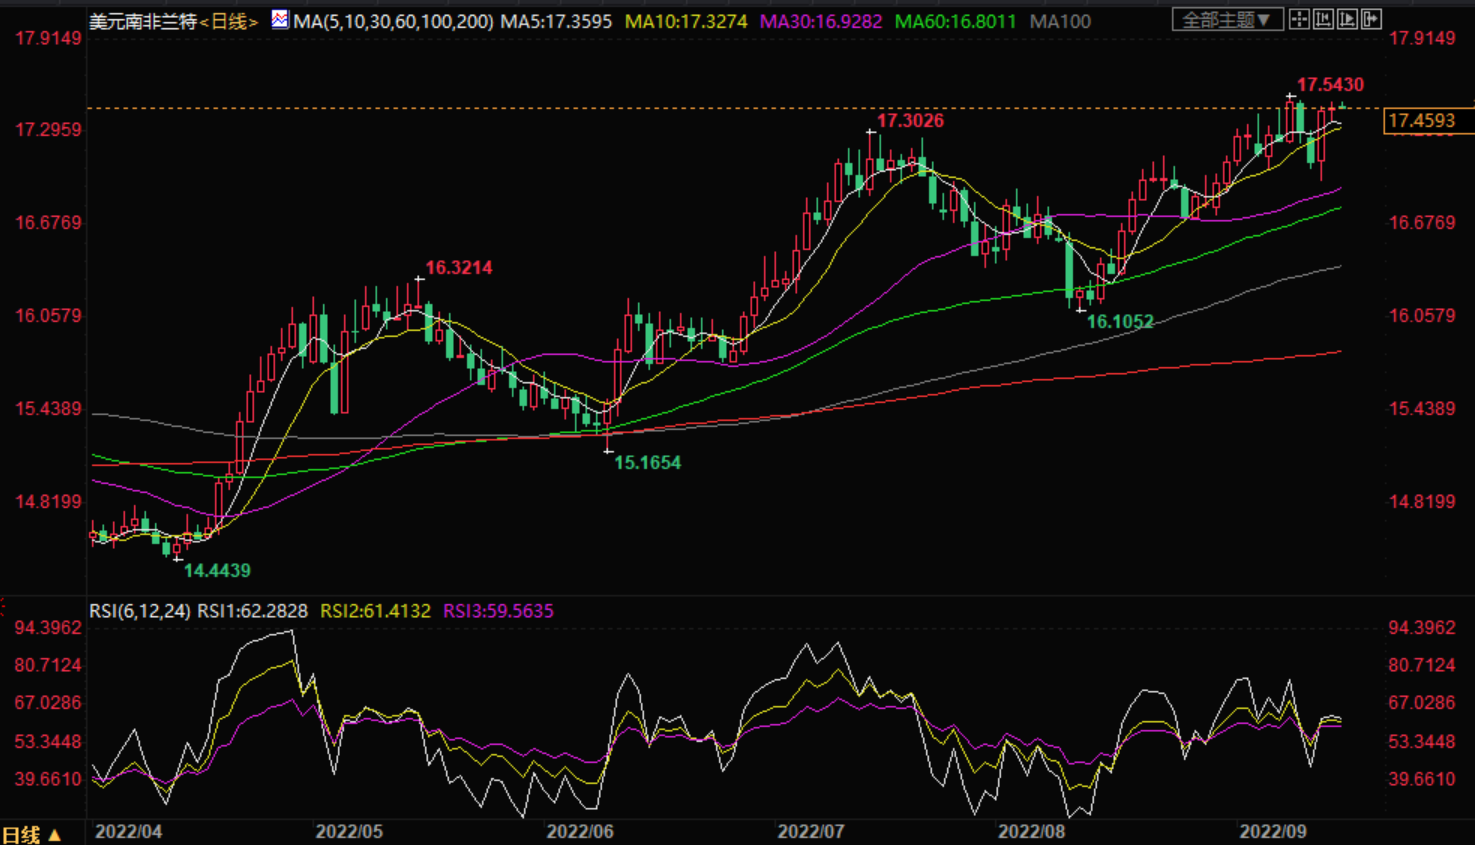
Task: Click the crosshair cursor icon
Action: pos(1299,19)
